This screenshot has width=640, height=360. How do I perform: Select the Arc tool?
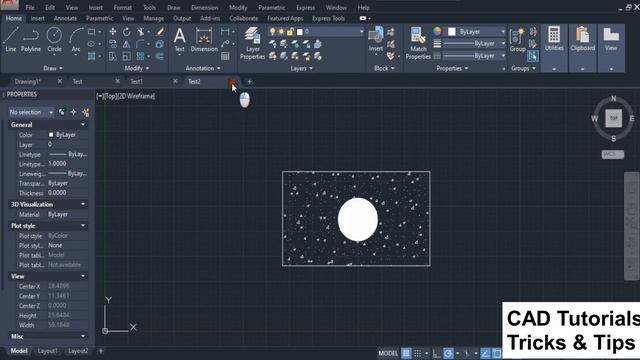76,40
